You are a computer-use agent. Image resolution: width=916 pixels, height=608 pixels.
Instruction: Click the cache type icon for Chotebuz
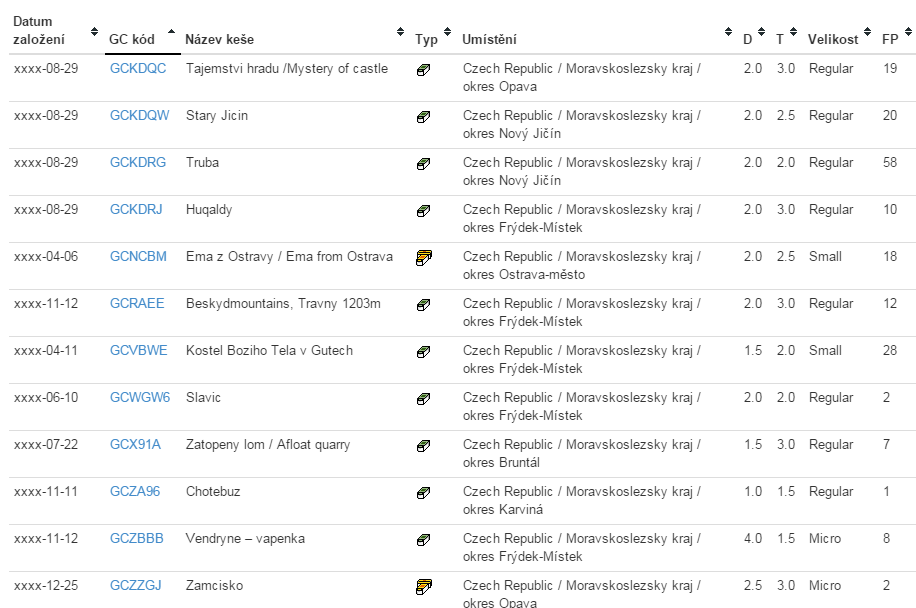point(424,492)
